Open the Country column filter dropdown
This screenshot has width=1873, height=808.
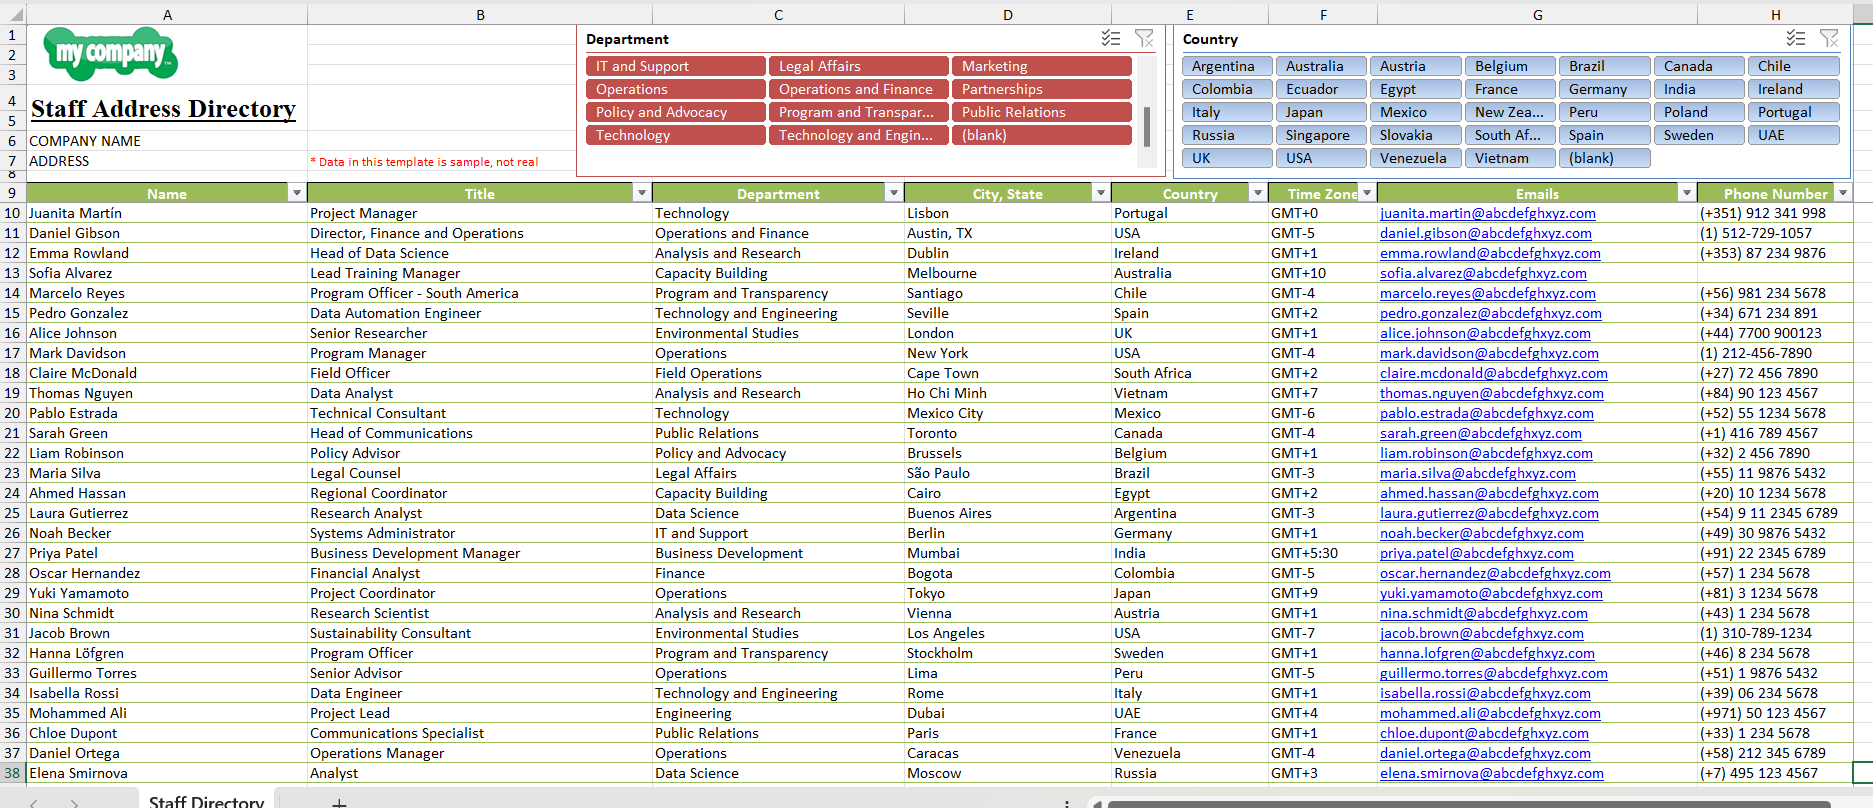pos(1257,193)
